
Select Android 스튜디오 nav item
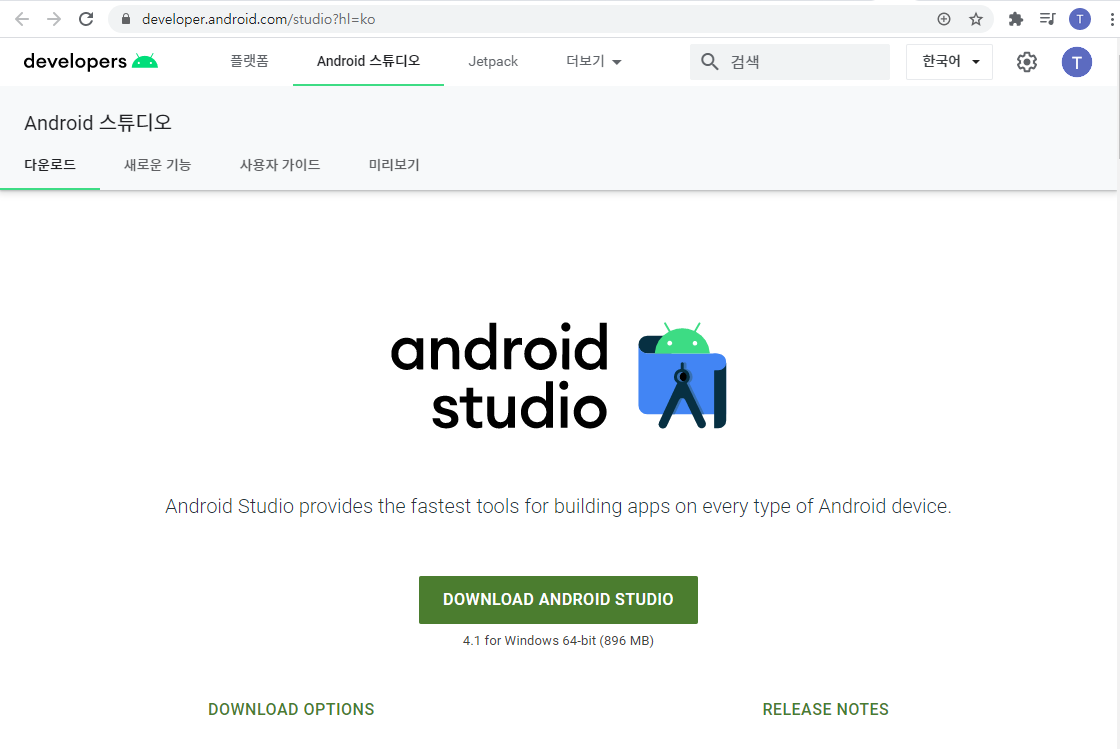point(369,61)
